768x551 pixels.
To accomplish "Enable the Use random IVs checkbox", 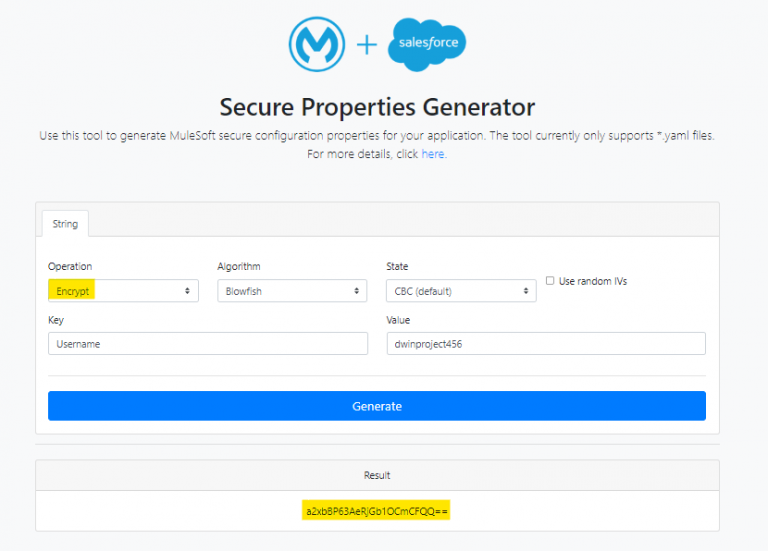I will (550, 281).
